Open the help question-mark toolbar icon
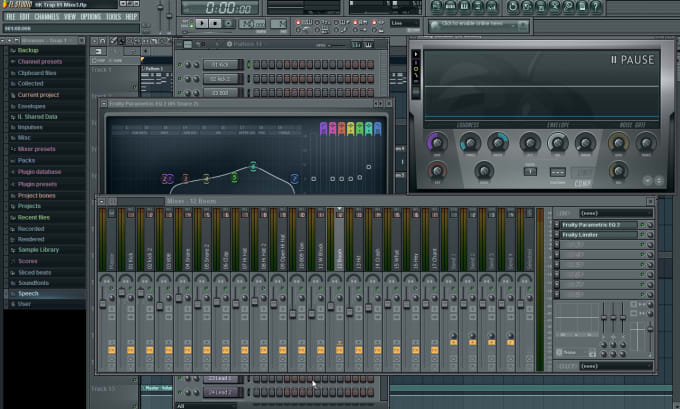 596,7
